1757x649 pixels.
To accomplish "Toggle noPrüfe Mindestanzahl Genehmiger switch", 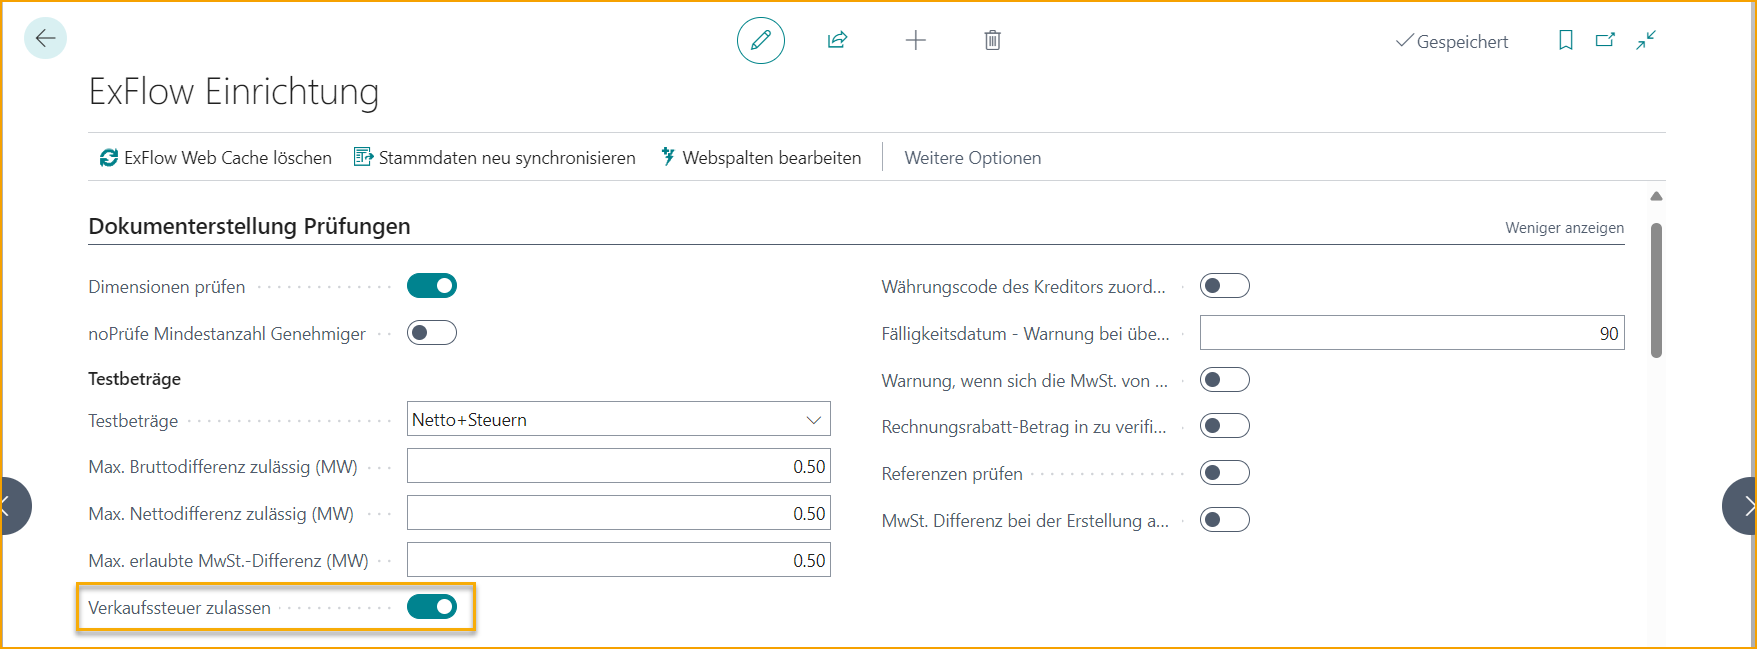I will tap(432, 333).
